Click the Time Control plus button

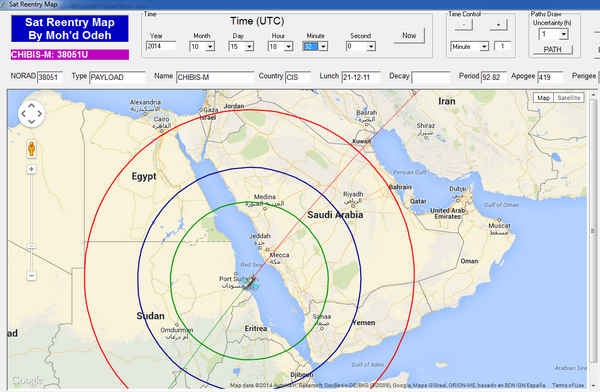click(498, 24)
